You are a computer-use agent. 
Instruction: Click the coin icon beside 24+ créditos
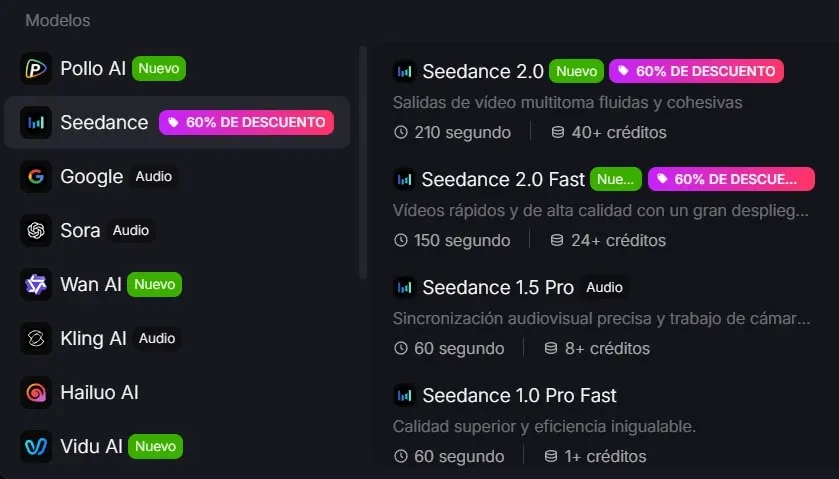coord(557,240)
